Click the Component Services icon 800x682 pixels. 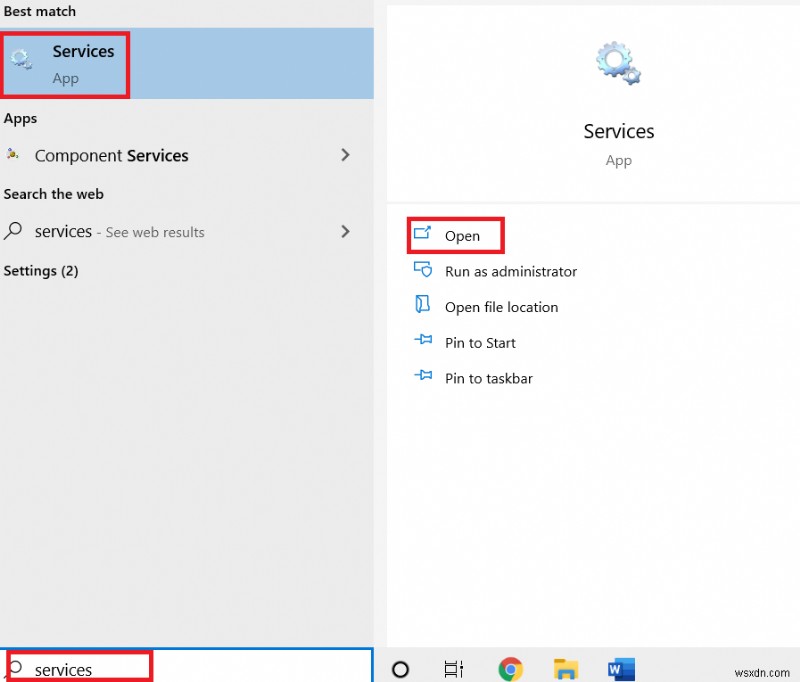pyautogui.click(x=13, y=153)
